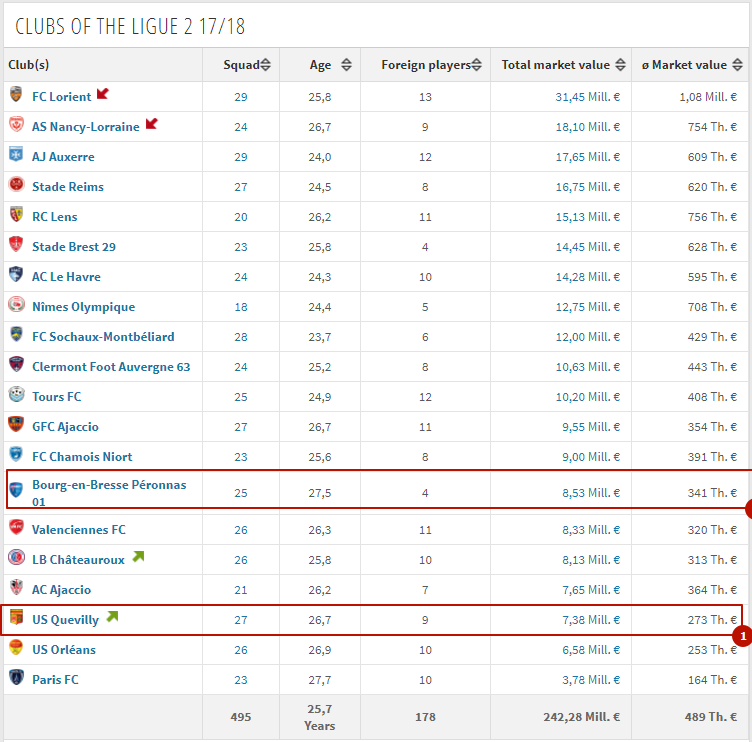Click the Valenciennes FC club crest

16,527
